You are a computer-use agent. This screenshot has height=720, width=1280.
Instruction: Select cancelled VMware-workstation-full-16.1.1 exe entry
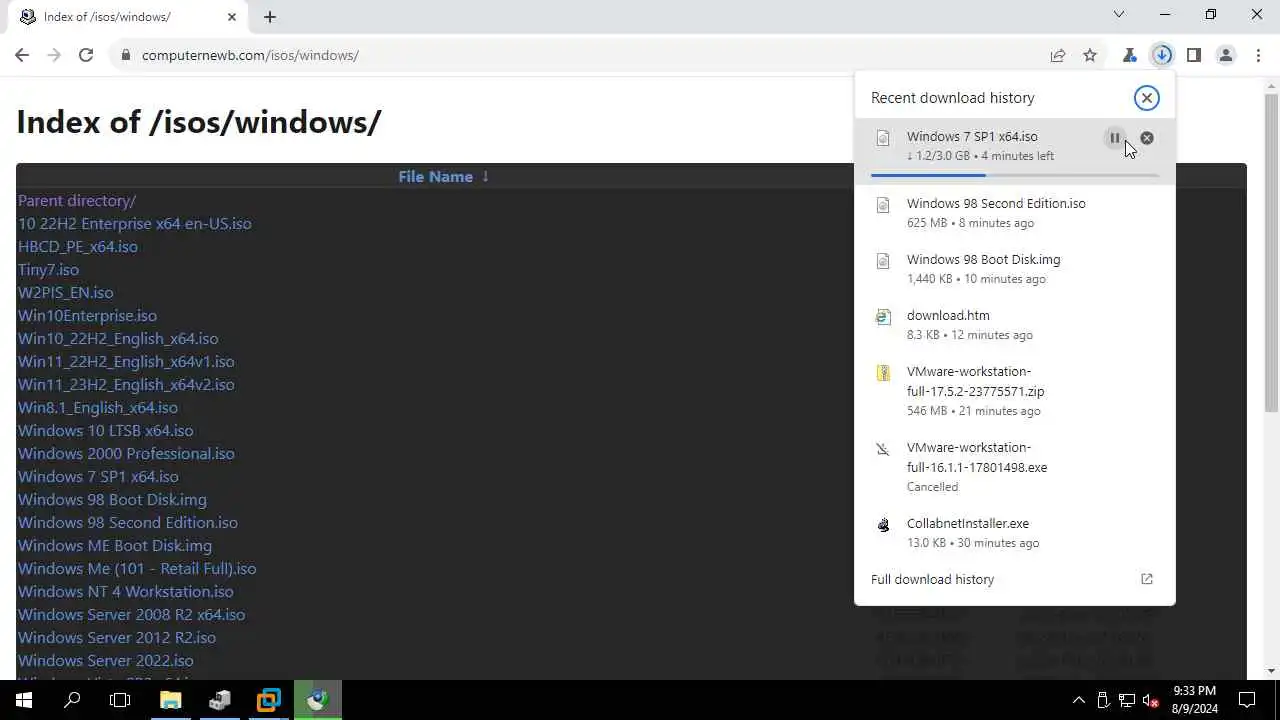1014,467
